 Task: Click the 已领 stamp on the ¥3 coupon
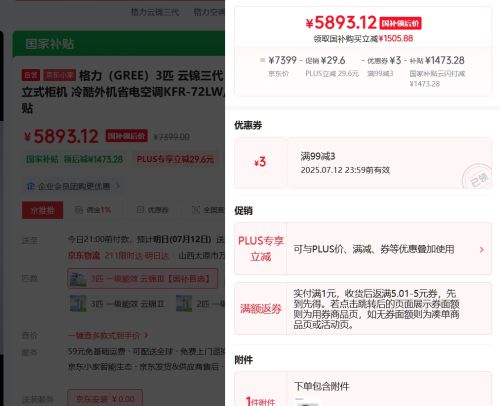[477, 176]
